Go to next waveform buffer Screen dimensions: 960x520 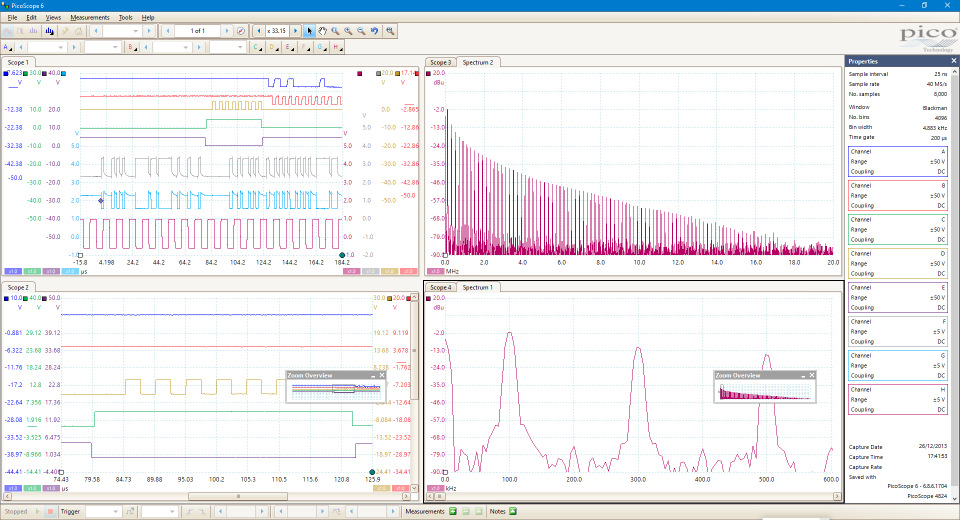tap(227, 31)
